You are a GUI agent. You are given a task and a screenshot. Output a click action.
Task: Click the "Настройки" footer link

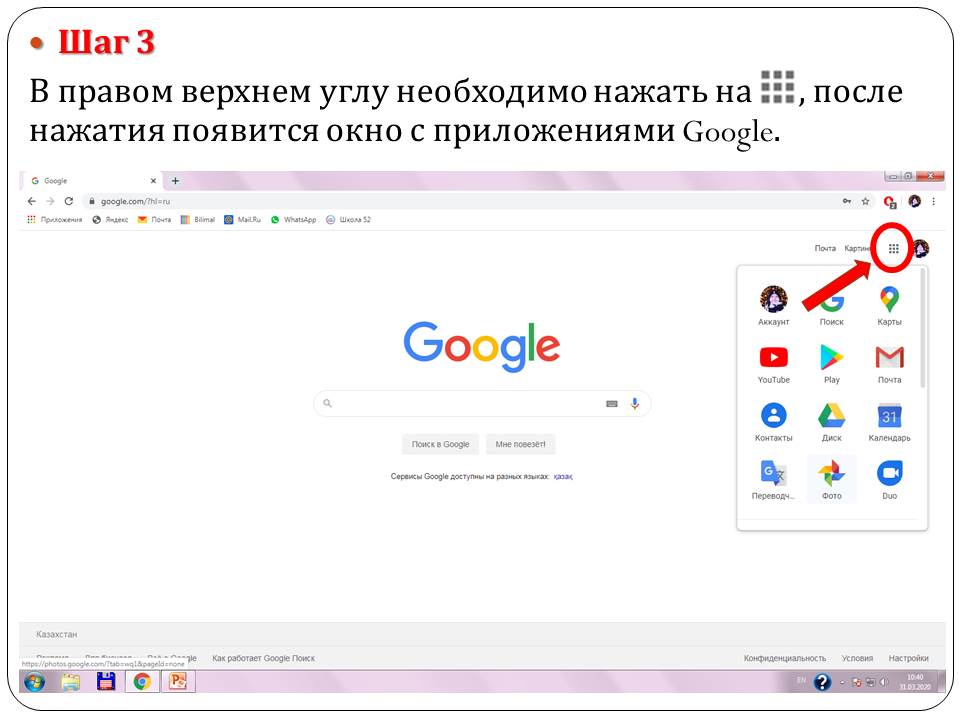click(x=908, y=658)
